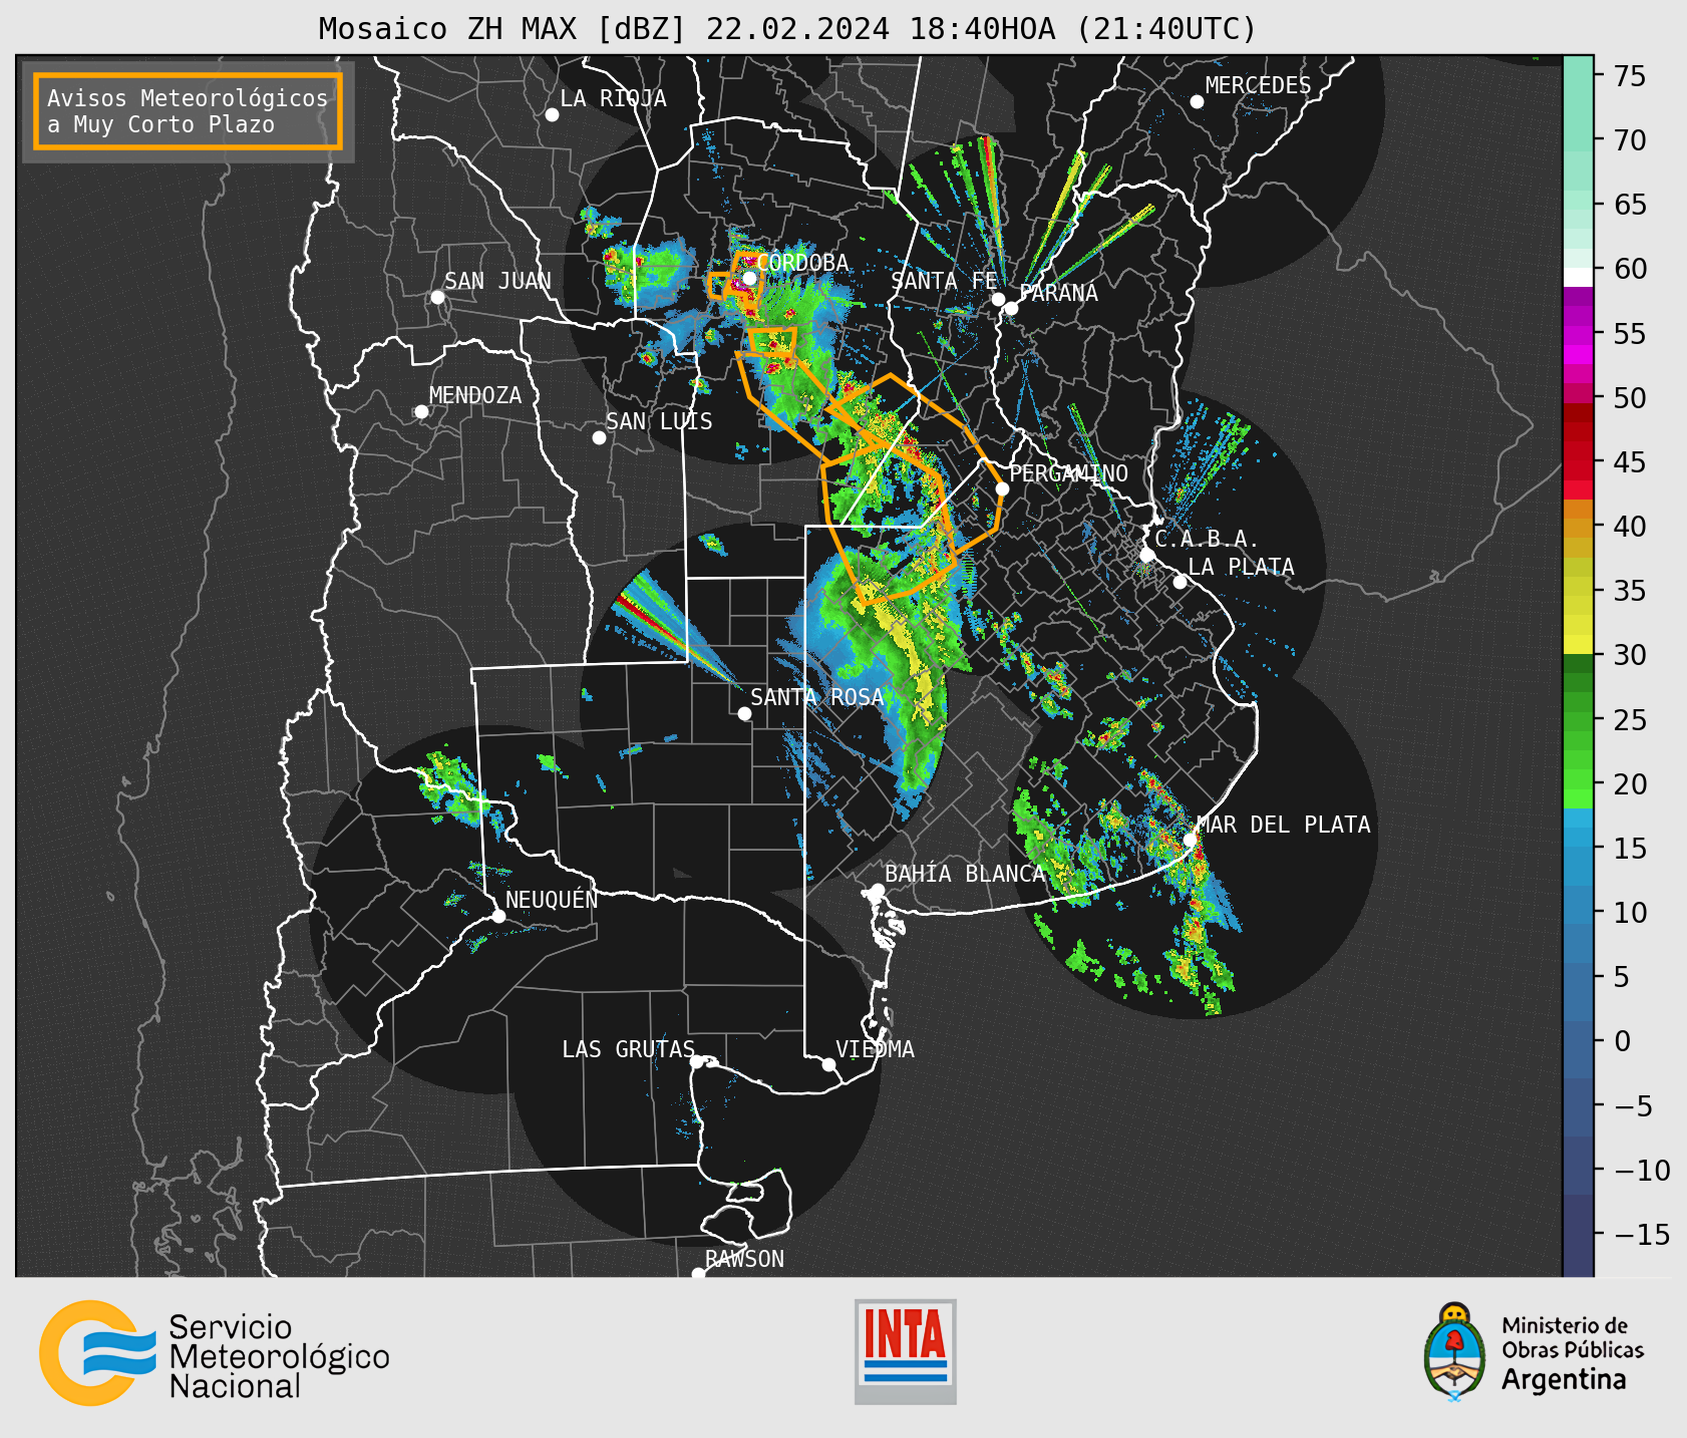The width and height of the screenshot is (1687, 1438).
Task: Click the −10 value on the scale
Action: tap(1642, 1170)
